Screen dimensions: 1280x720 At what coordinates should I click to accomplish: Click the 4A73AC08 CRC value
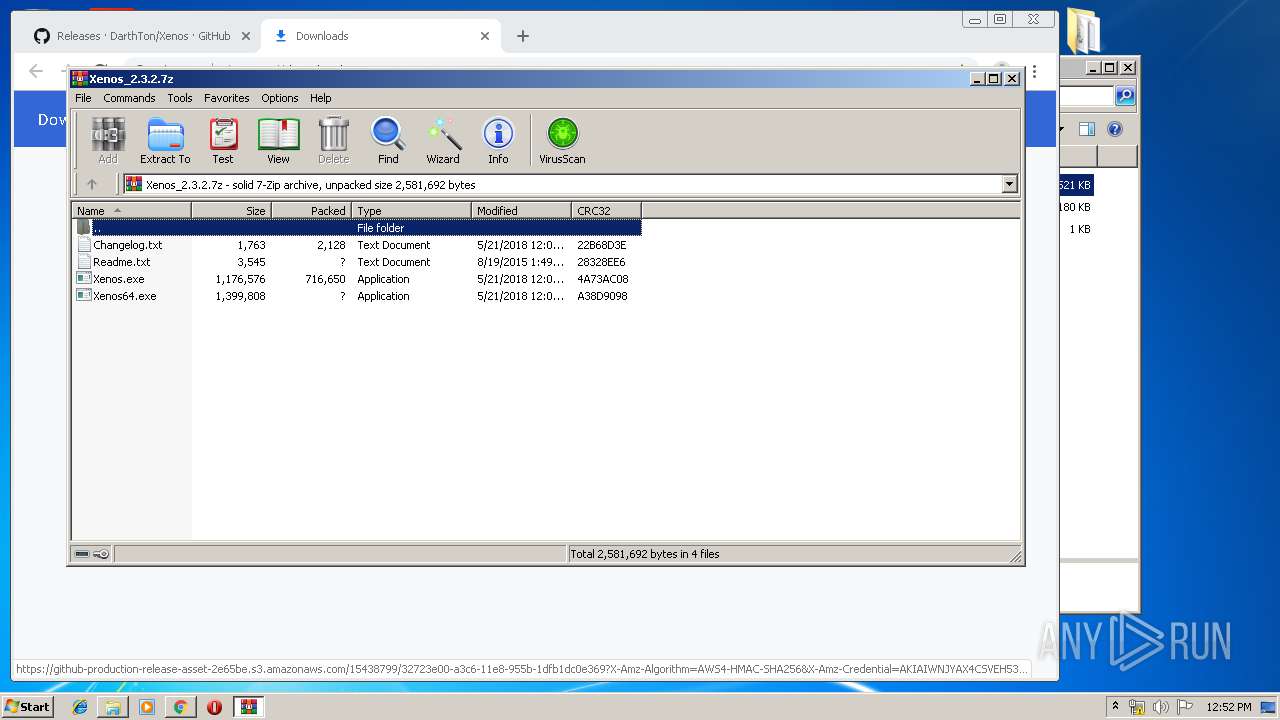(602, 279)
